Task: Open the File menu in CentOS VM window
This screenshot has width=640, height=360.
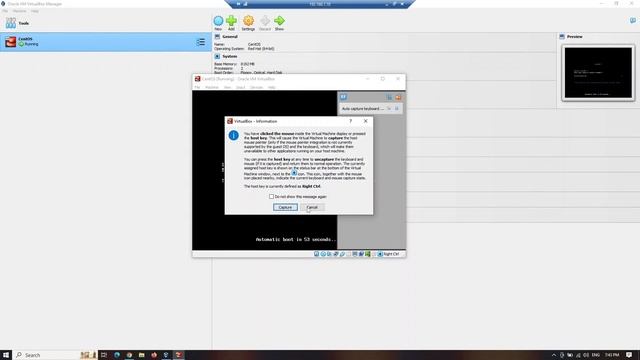Action: point(197,87)
